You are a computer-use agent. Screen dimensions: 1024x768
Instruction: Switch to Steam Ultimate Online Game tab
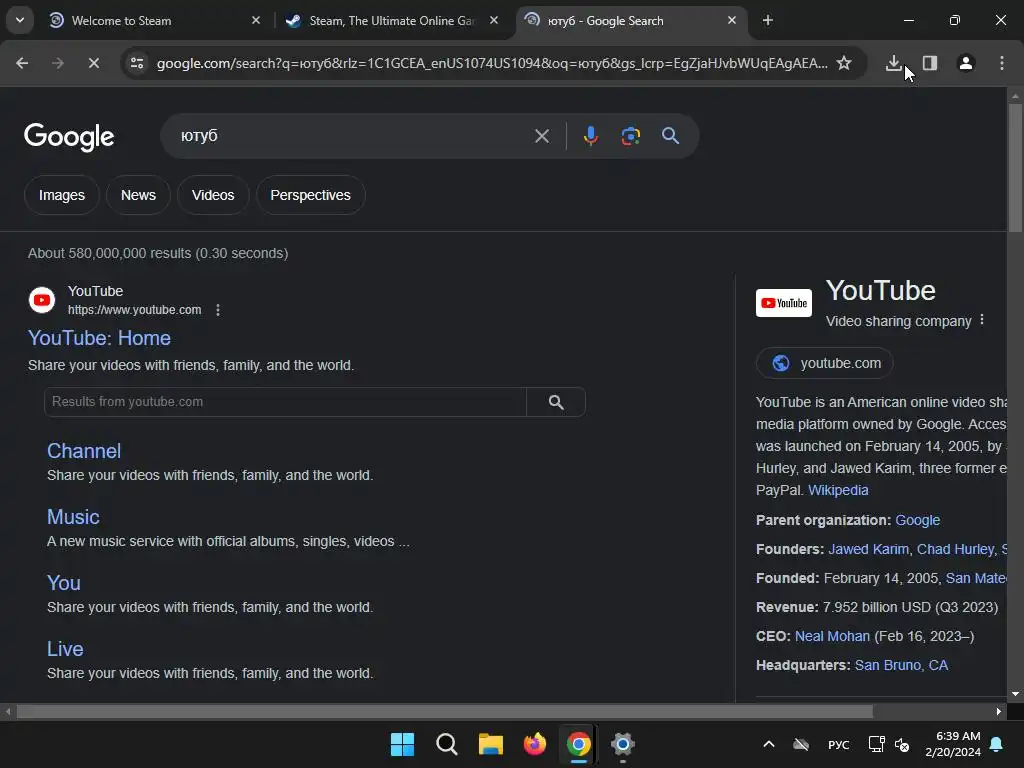[x=391, y=21]
